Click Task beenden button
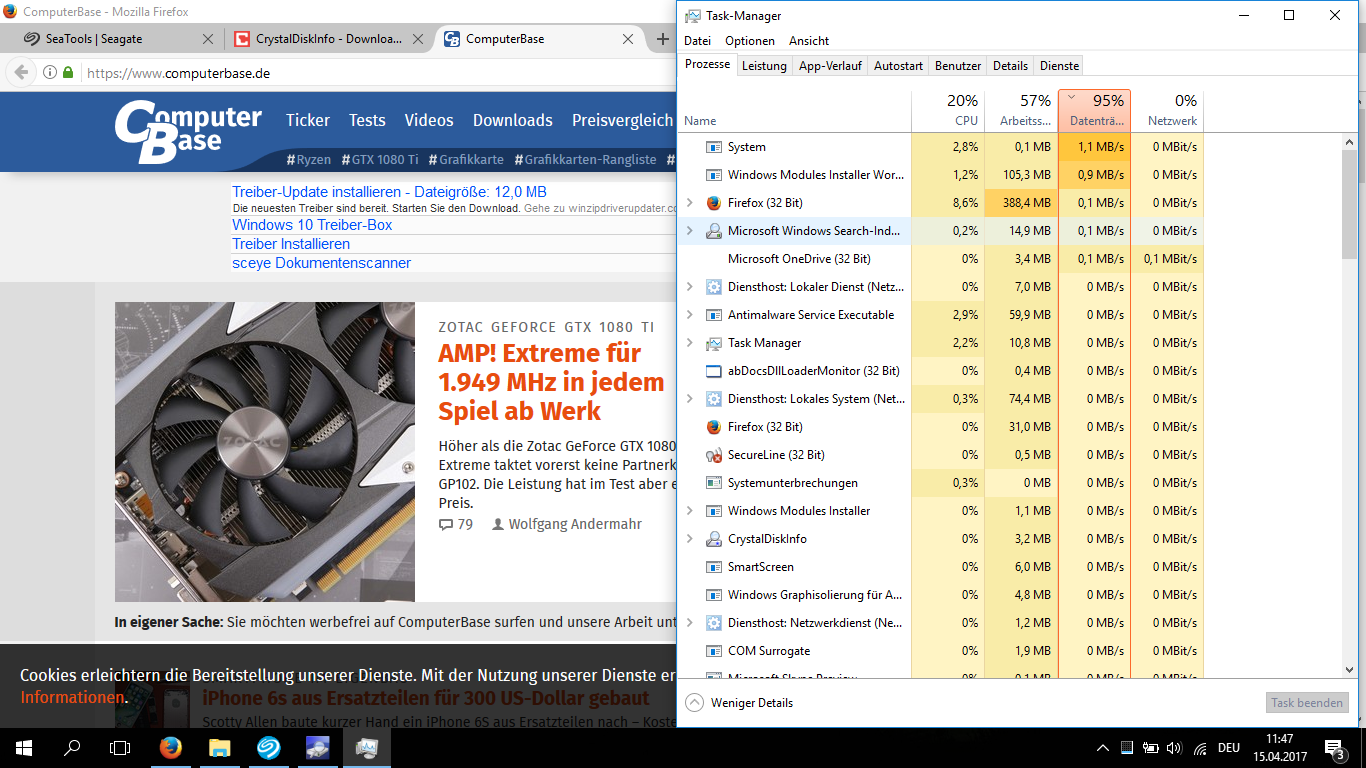 click(1307, 703)
